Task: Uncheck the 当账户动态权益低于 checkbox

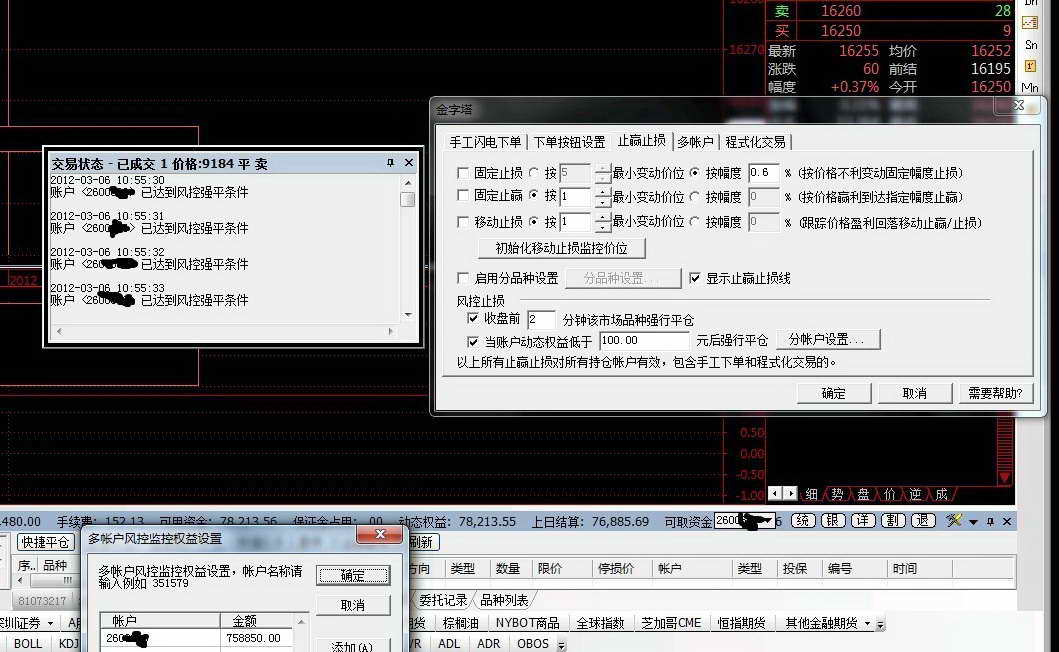Action: pos(473,341)
